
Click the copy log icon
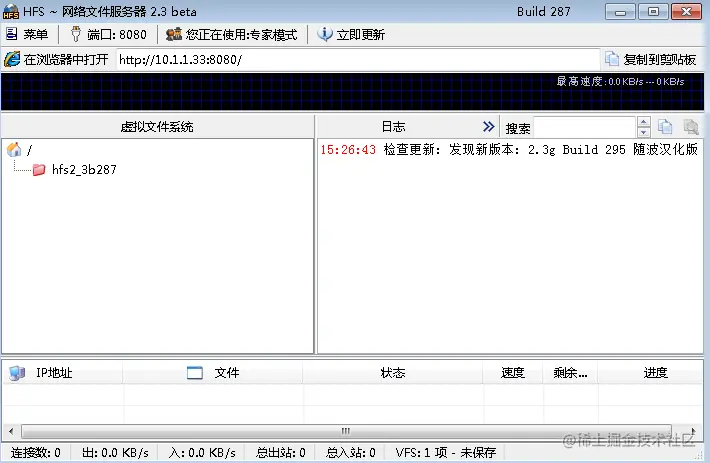point(665,127)
